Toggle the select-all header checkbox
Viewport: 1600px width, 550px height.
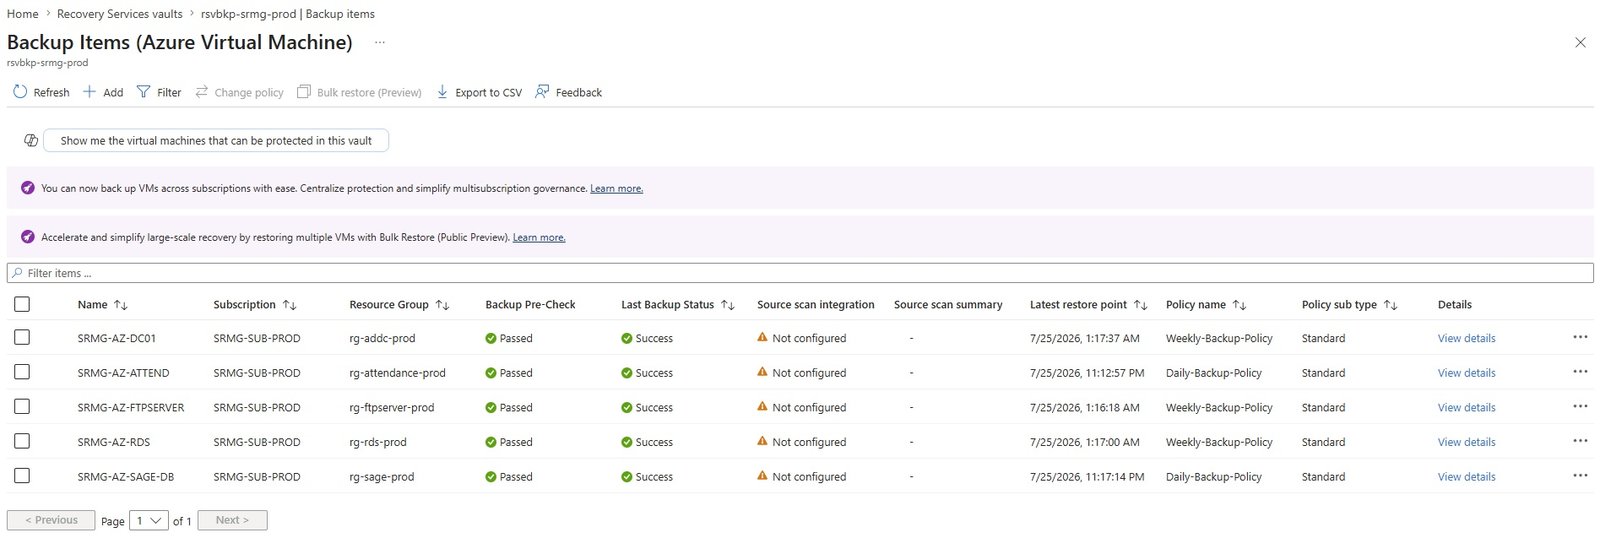22,304
